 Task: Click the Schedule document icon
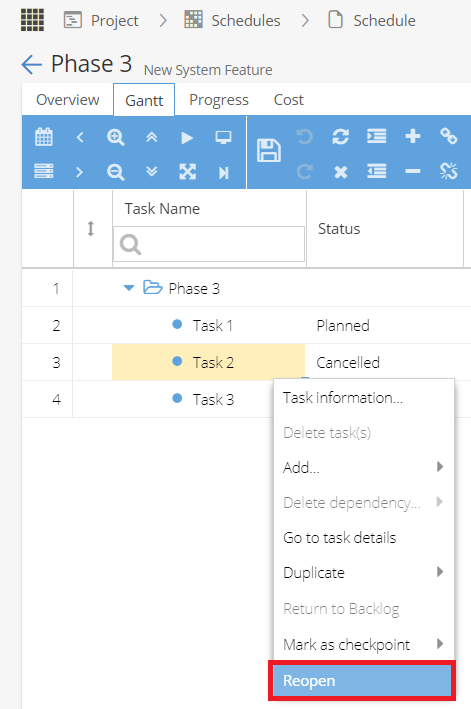335,20
